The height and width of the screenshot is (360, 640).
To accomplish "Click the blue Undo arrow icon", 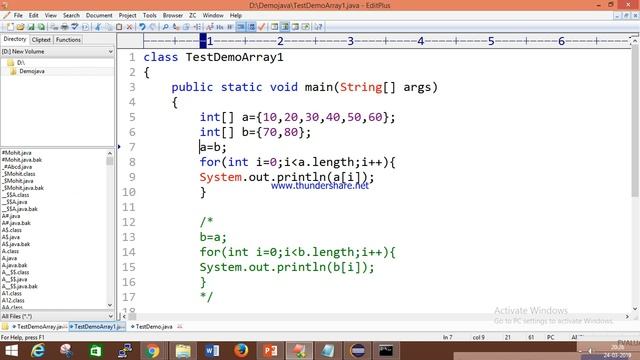I will (142, 27).
